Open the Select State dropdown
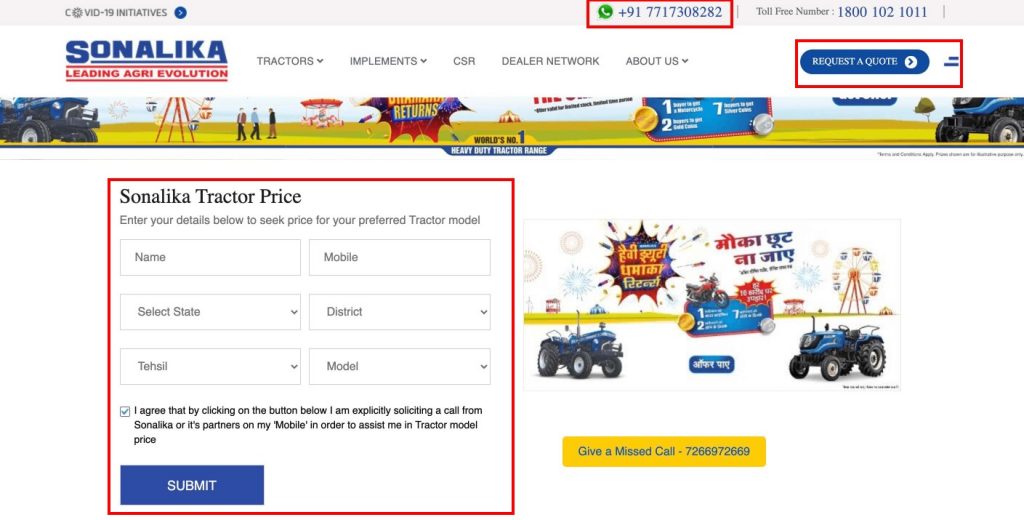Viewport: 1024px width, 520px height. [210, 312]
